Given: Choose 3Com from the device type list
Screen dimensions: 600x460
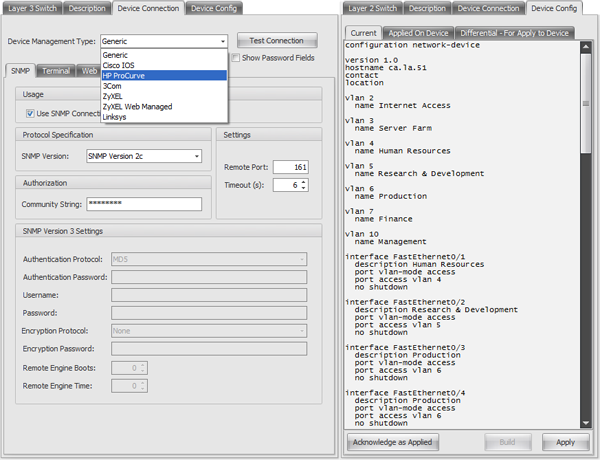Looking at the screenshot, I should pos(113,86).
